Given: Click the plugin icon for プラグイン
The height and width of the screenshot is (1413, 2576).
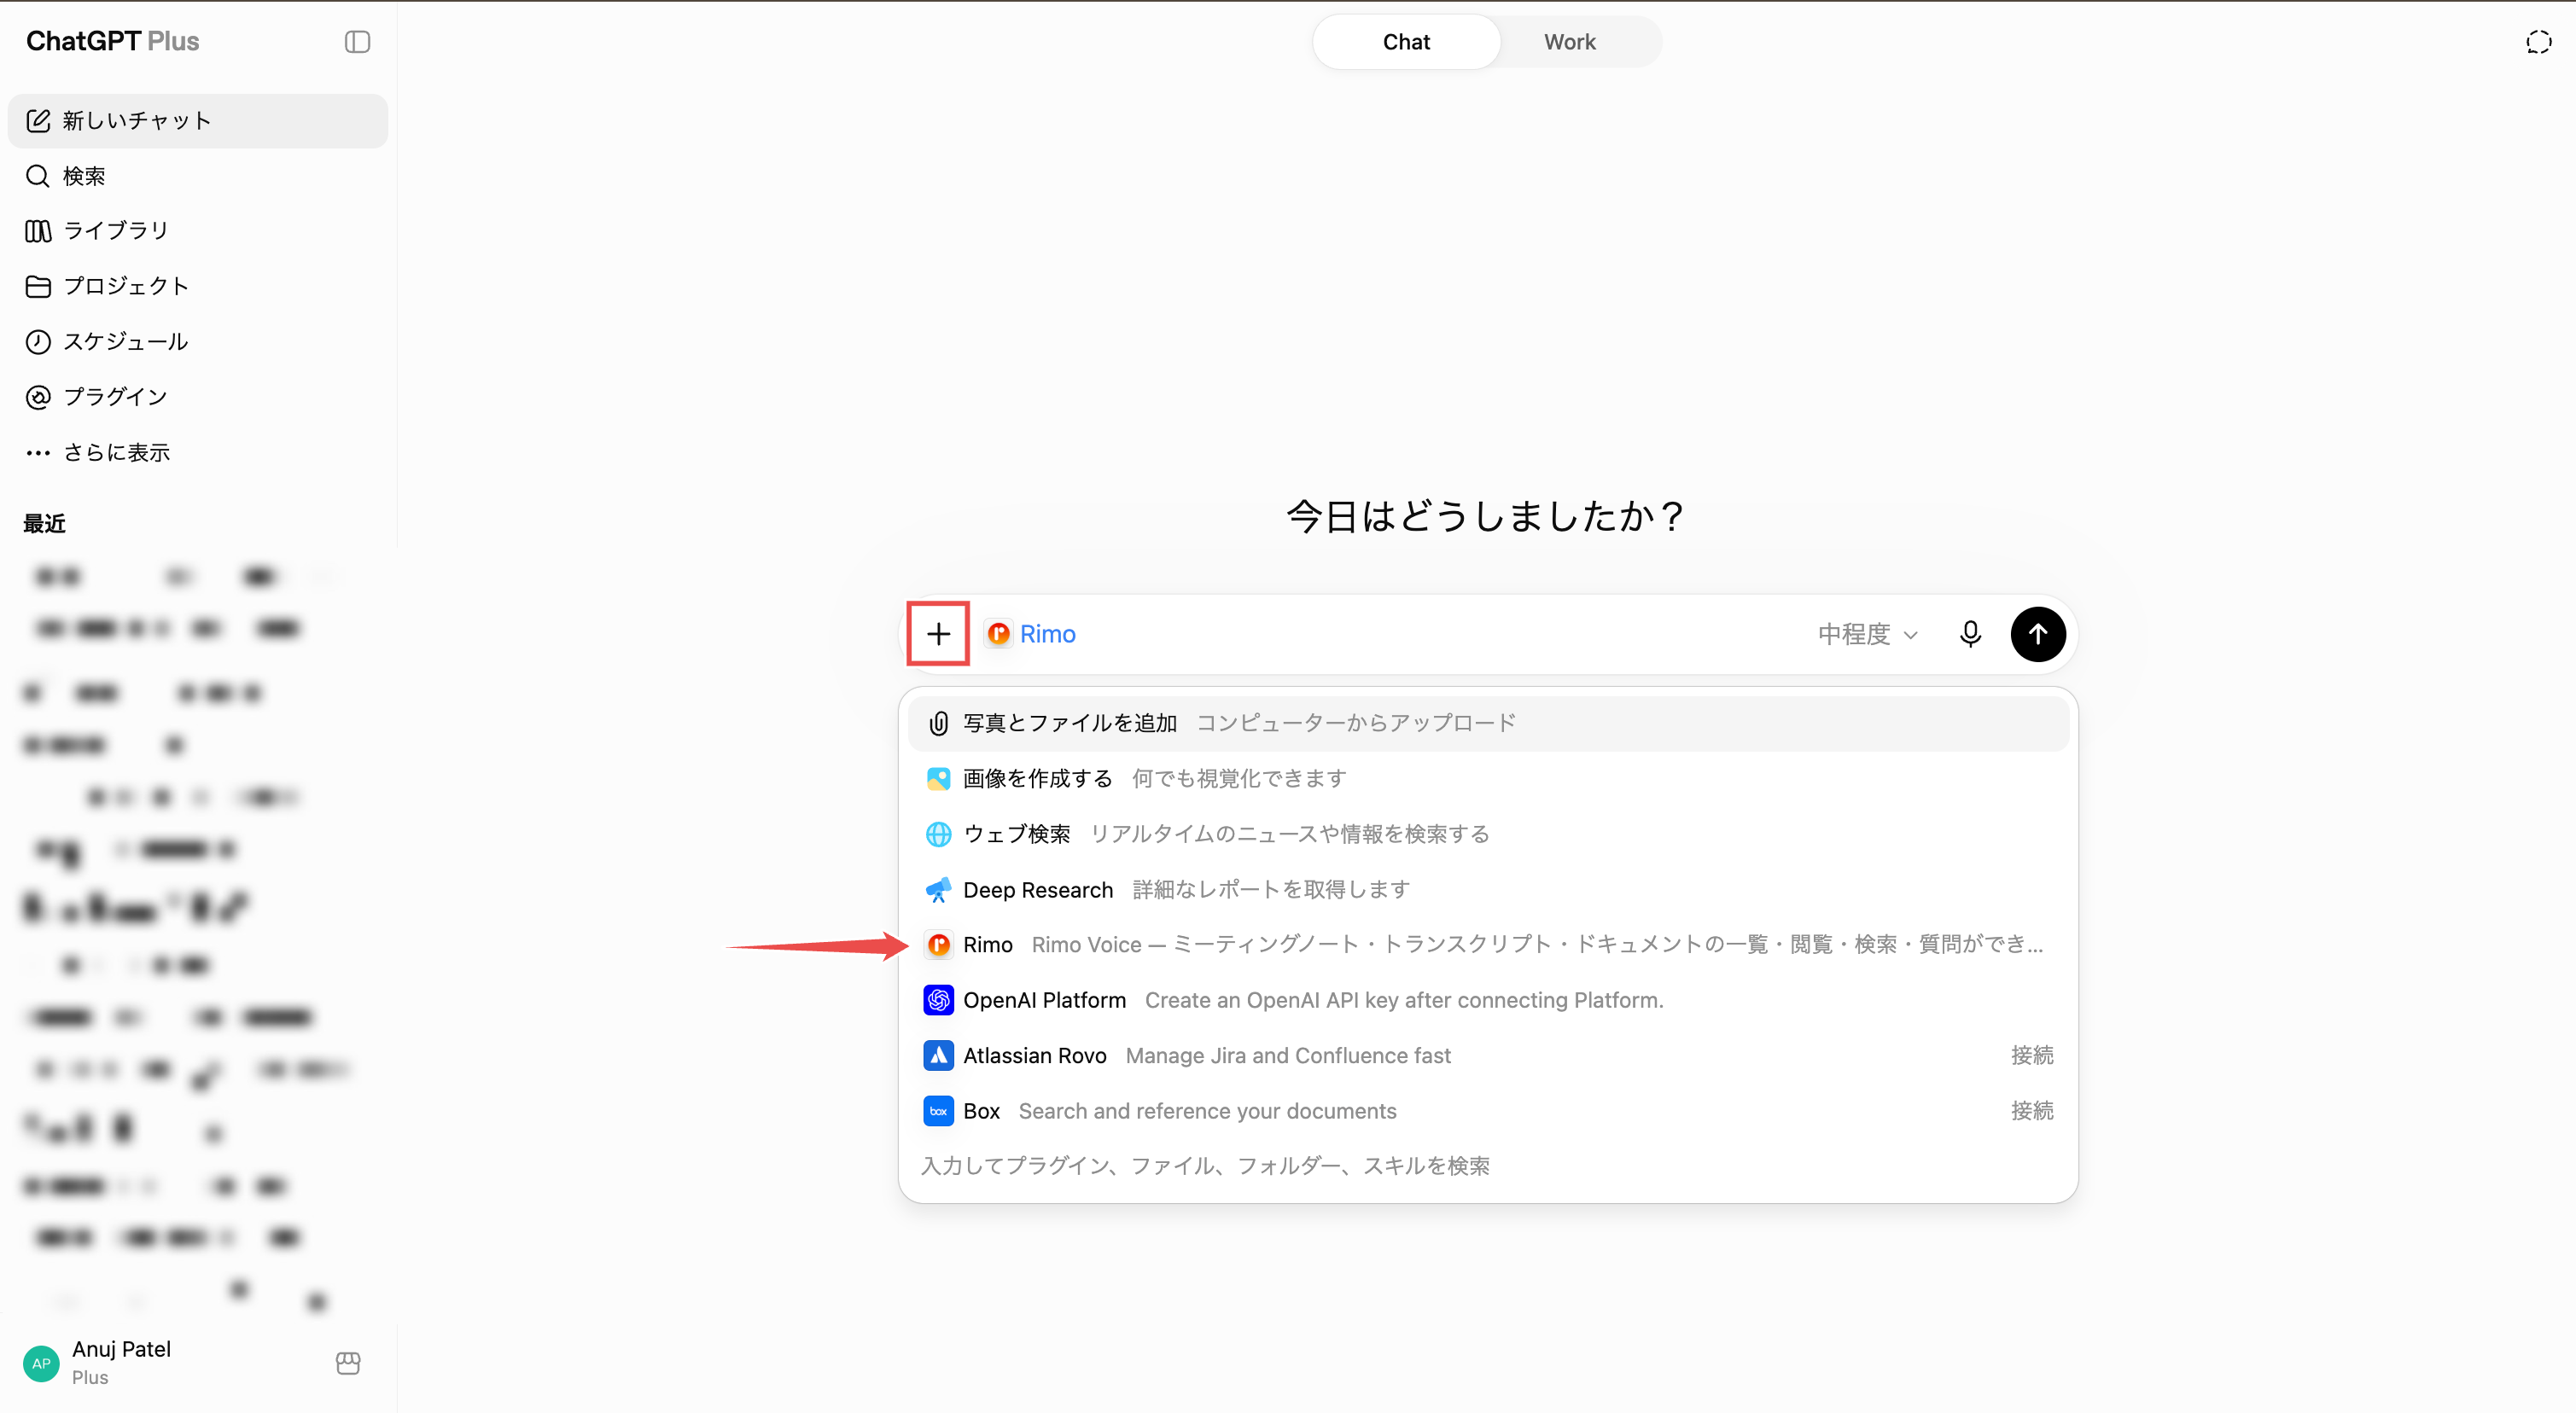Looking at the screenshot, I should 38,397.
